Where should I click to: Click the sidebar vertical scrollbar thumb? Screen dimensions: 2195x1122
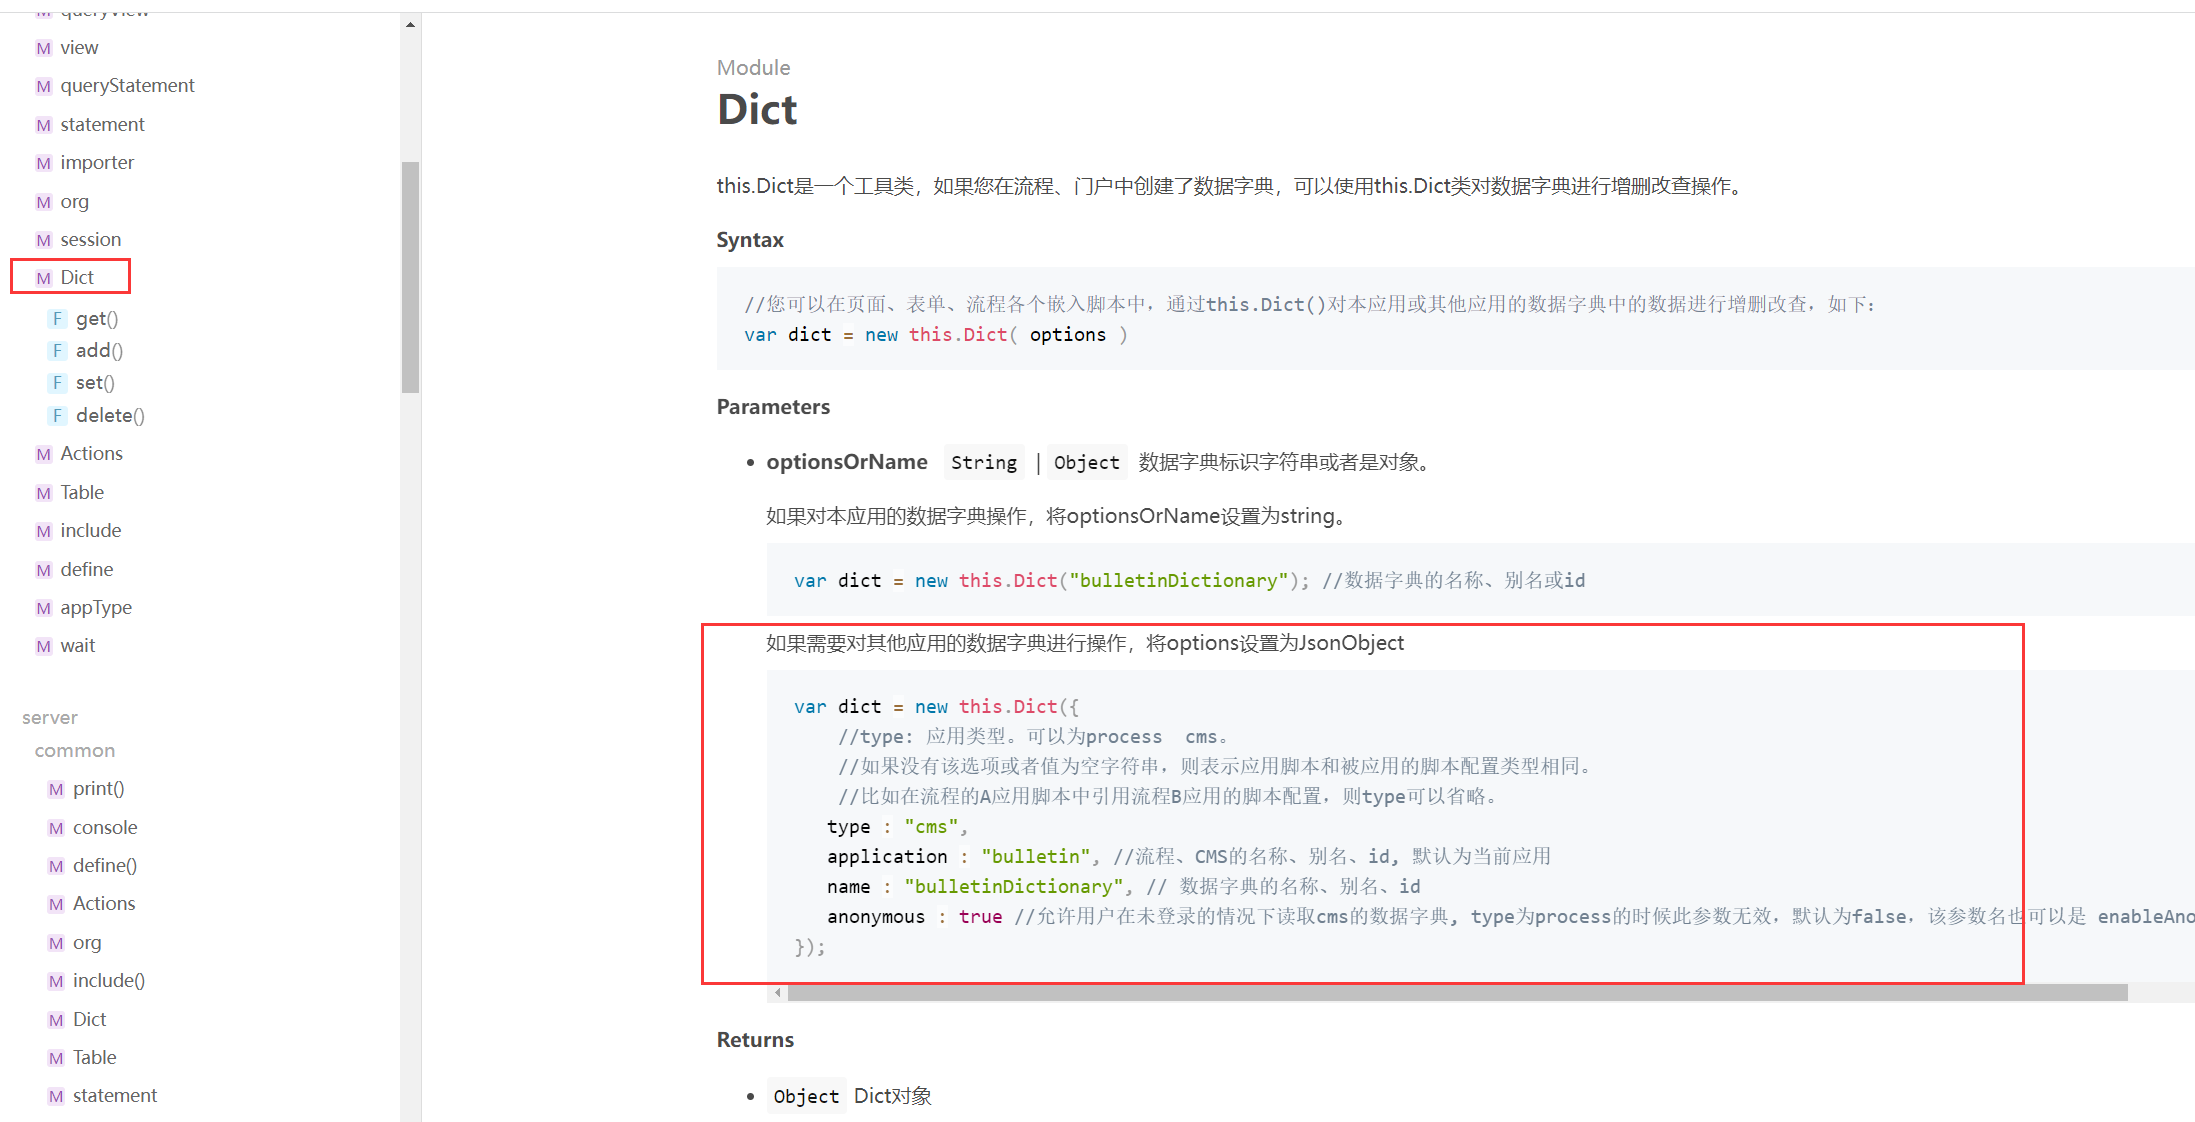(410, 277)
